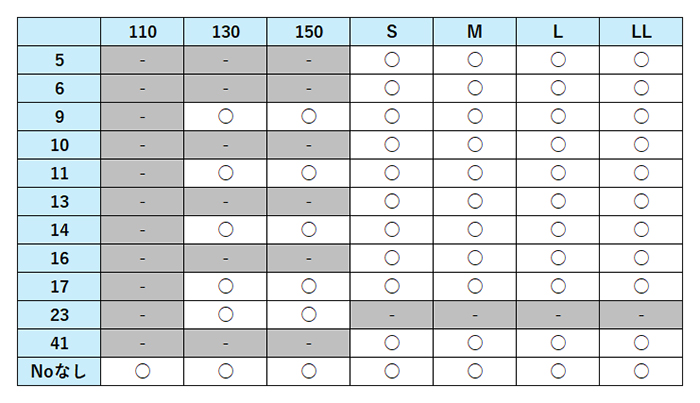Click the circle for number 41, size LL
This screenshot has width=700, height=403.
[641, 343]
